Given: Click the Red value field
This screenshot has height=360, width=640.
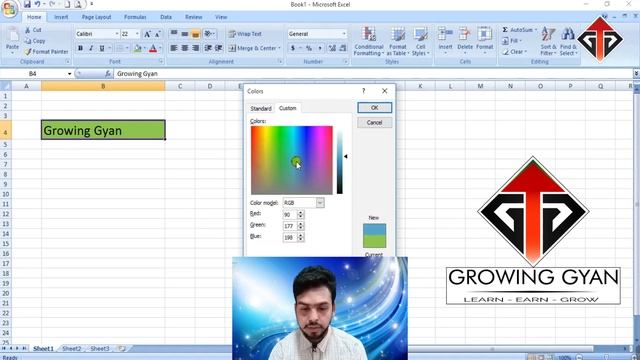Looking at the screenshot, I should 289,214.
